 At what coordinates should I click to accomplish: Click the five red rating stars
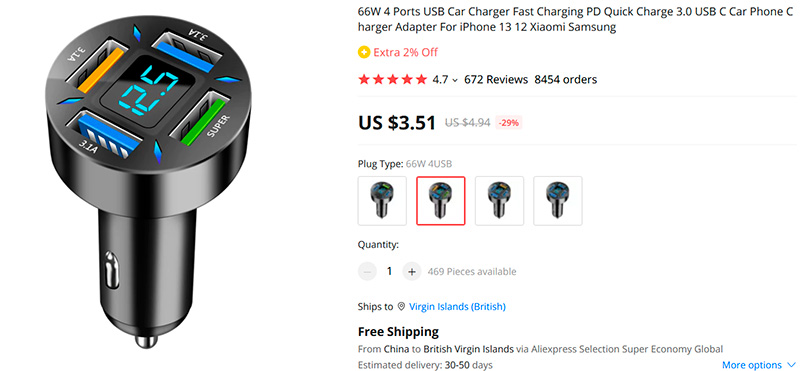392,80
